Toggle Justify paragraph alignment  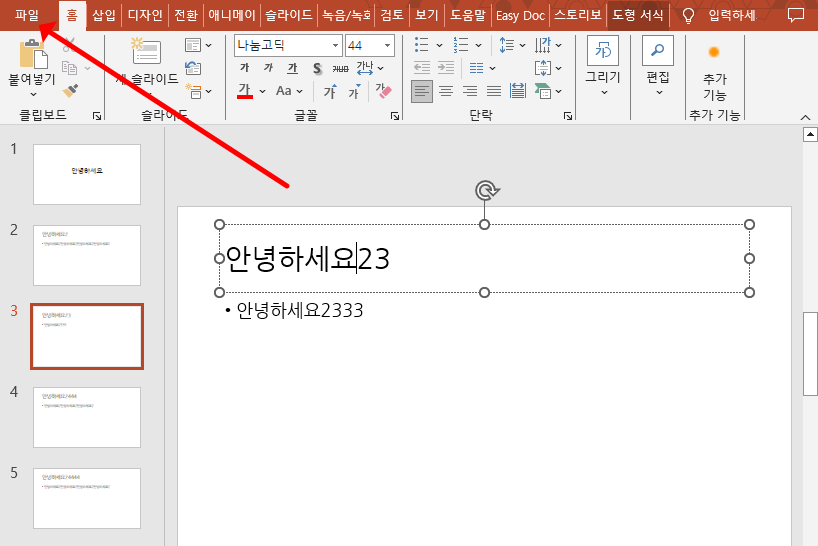[x=494, y=91]
